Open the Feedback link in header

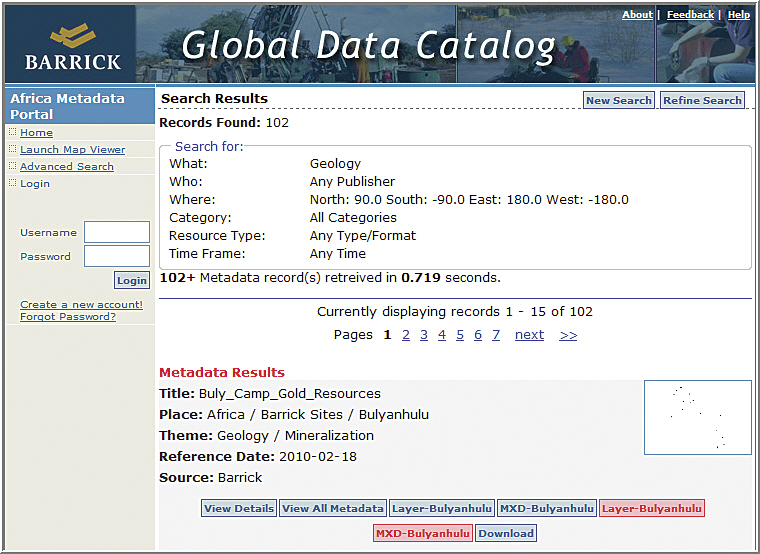690,15
